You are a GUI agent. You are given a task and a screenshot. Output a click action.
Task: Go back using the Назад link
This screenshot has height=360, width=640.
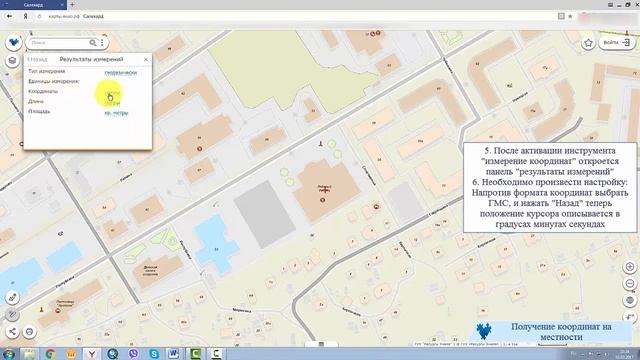(x=38, y=59)
